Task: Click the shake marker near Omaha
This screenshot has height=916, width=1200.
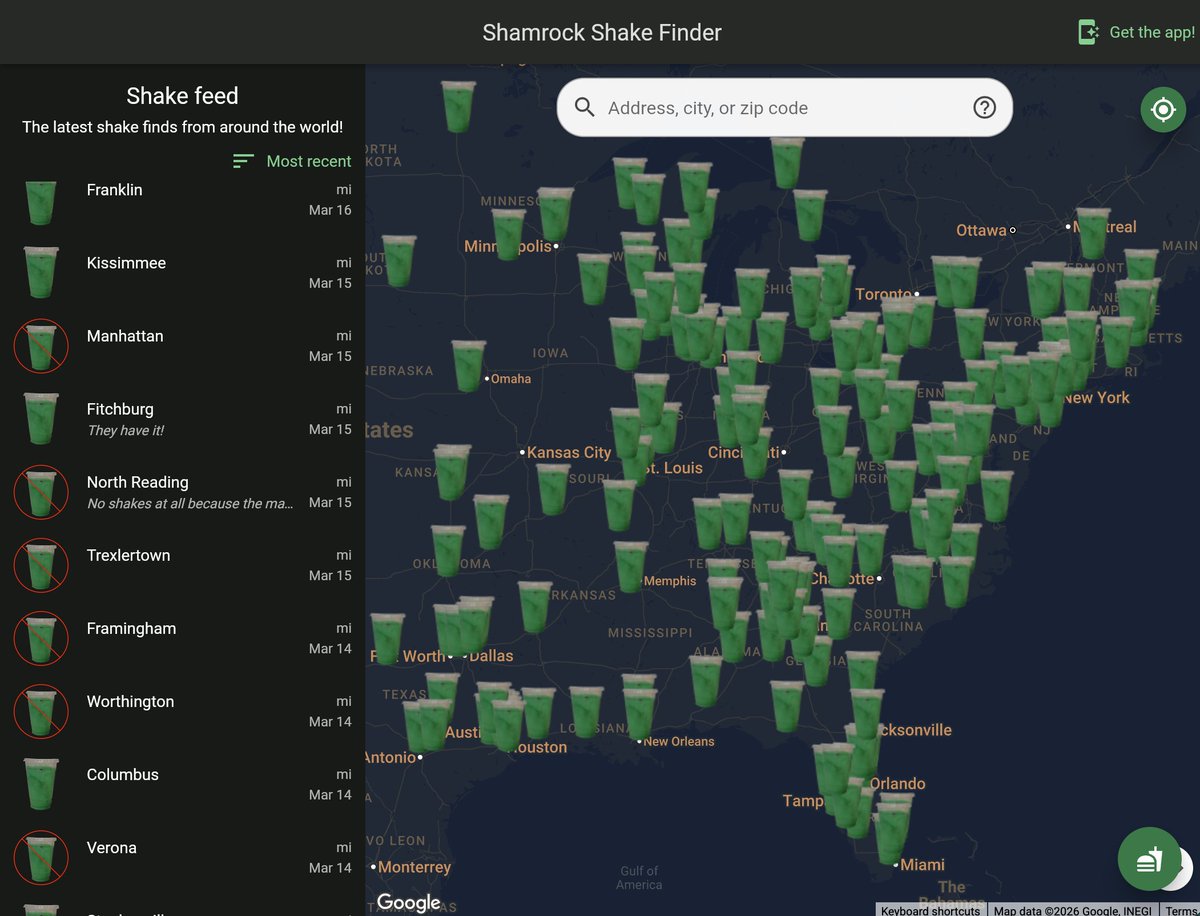Action: click(469, 366)
